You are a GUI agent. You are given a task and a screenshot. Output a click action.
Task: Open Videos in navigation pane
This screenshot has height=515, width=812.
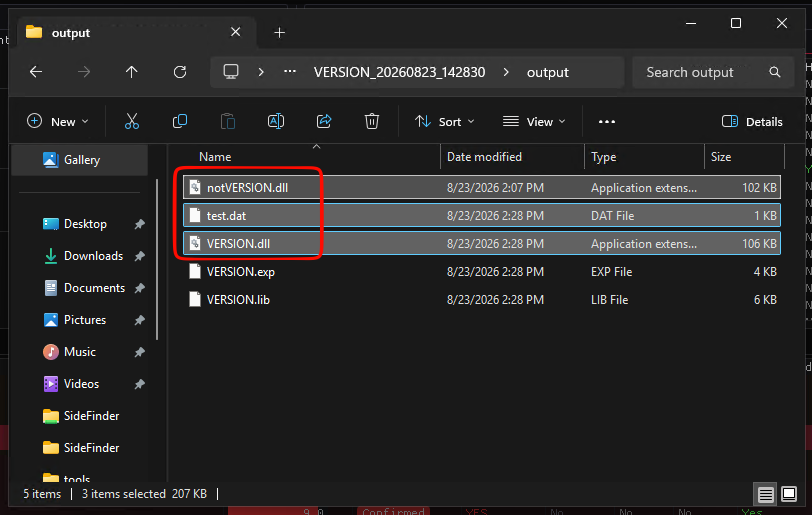coord(81,384)
